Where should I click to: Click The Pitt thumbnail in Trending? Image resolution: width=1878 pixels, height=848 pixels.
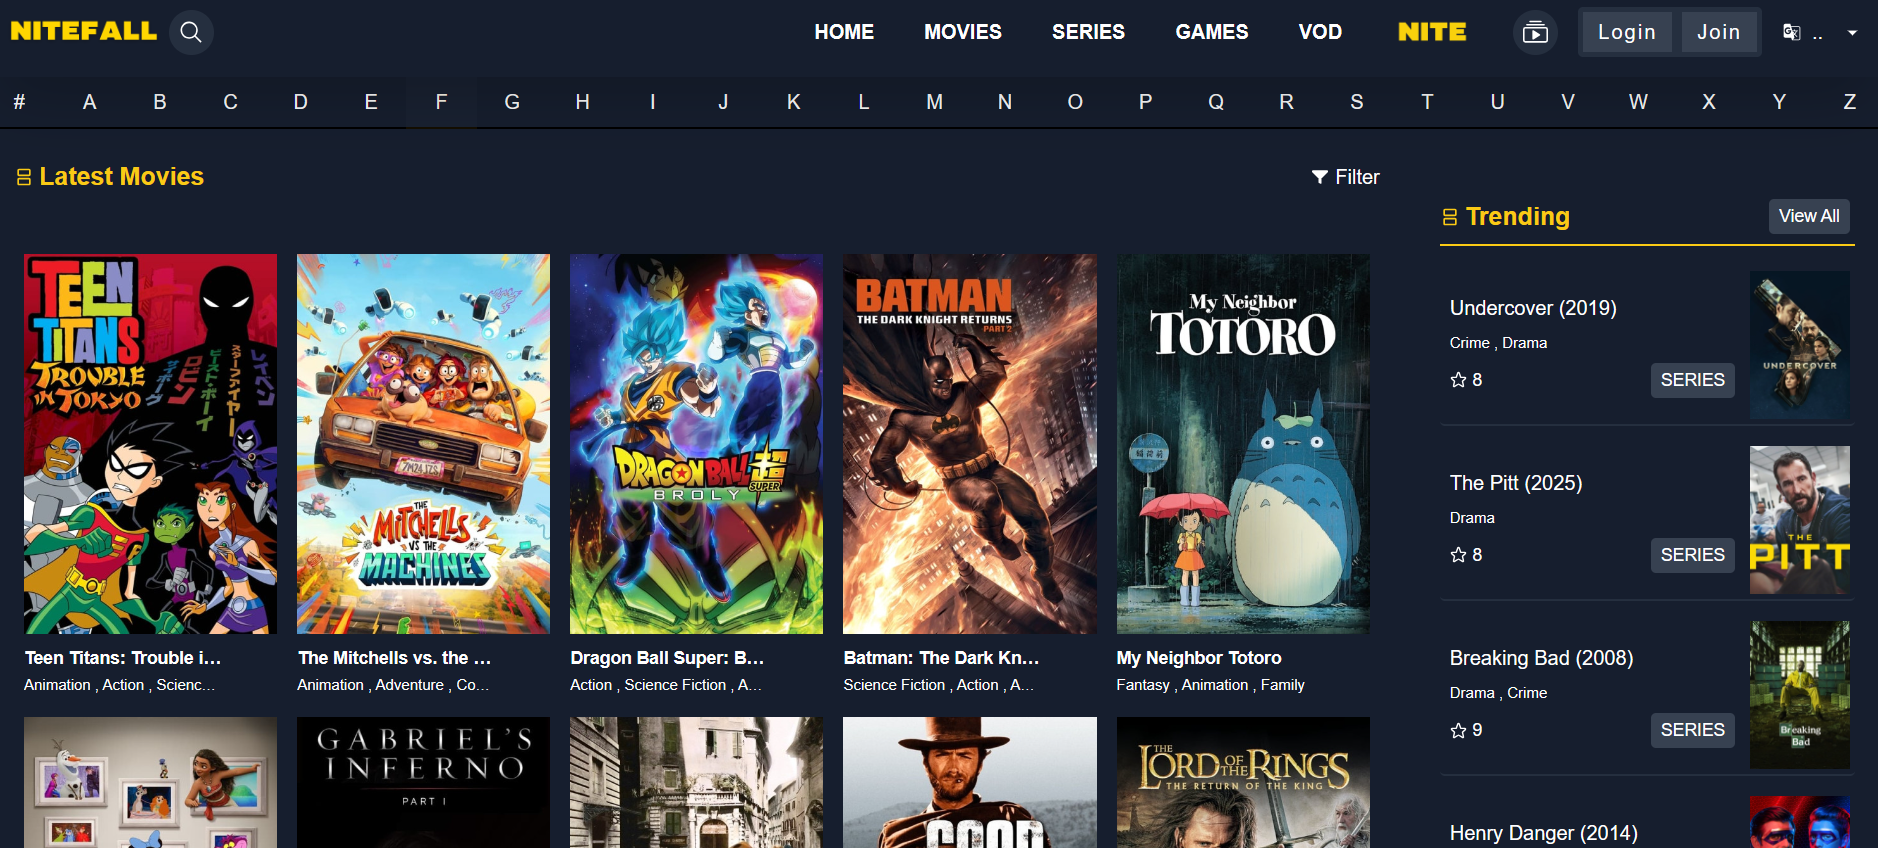click(x=1799, y=520)
